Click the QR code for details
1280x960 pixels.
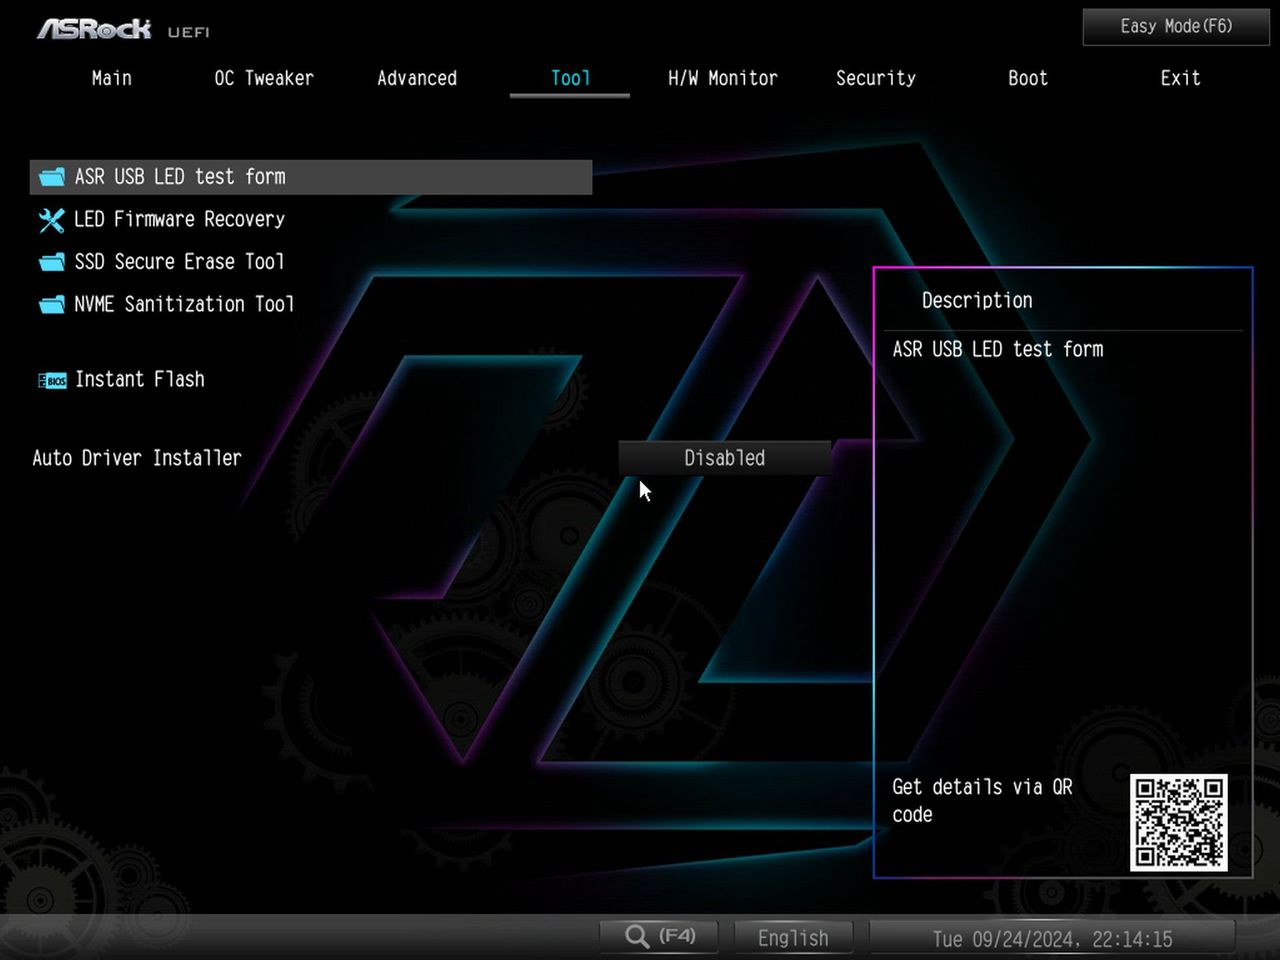pyautogui.click(x=1179, y=822)
